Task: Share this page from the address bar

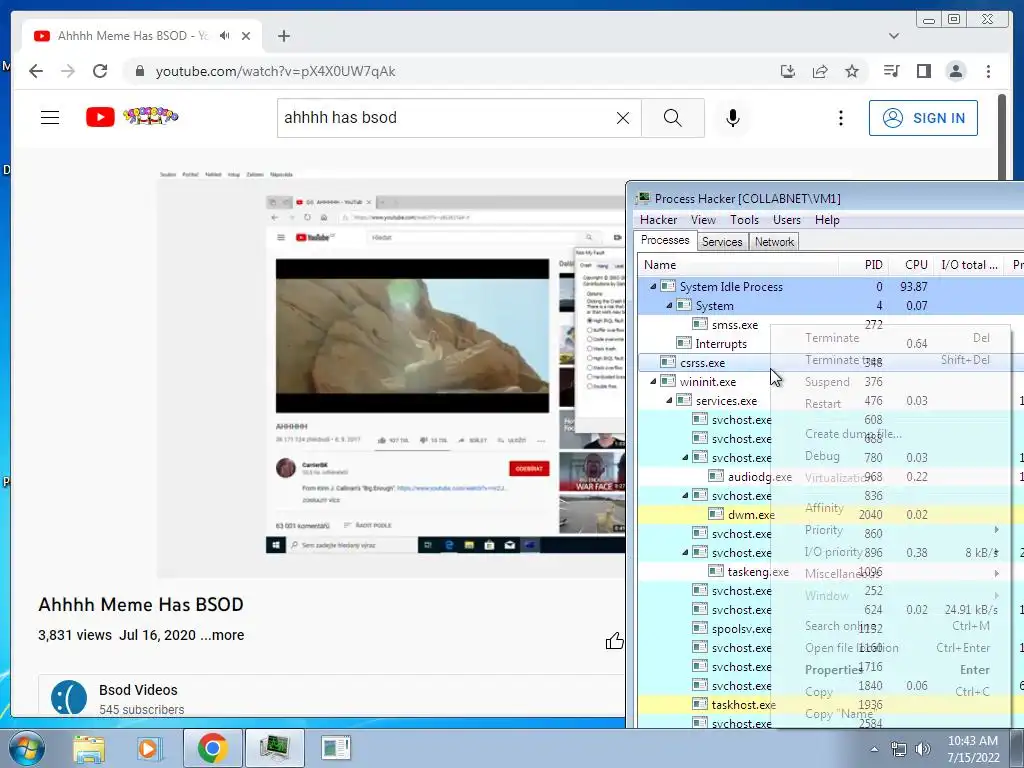Action: point(820,71)
